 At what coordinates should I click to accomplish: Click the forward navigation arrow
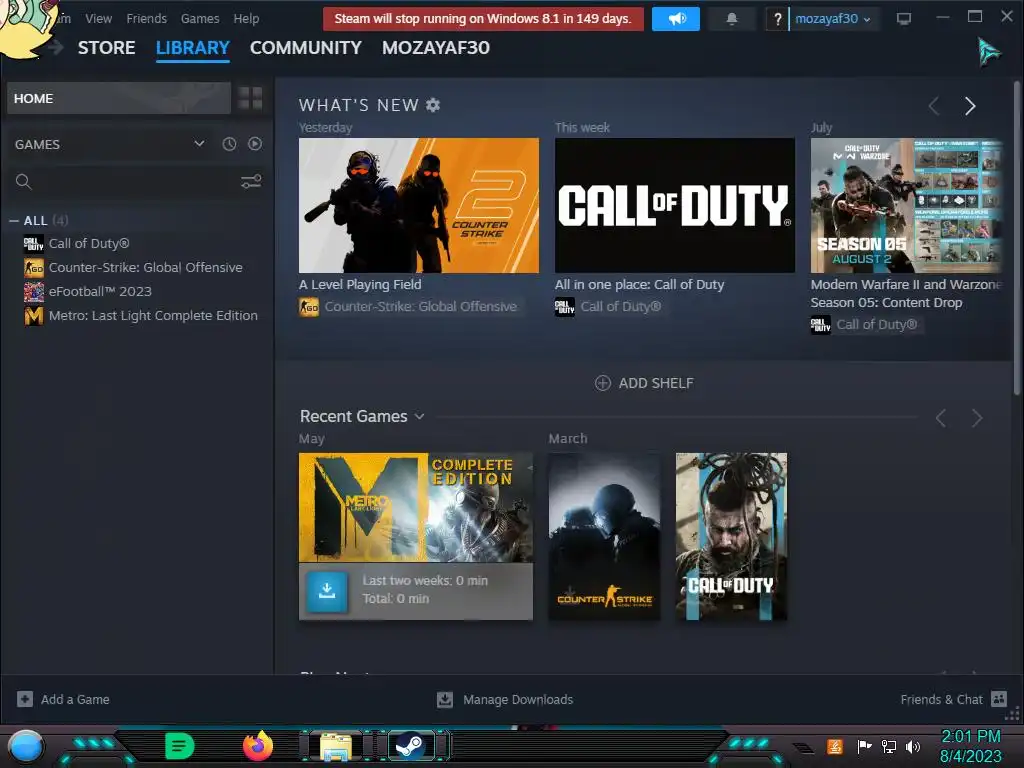click(x=56, y=47)
